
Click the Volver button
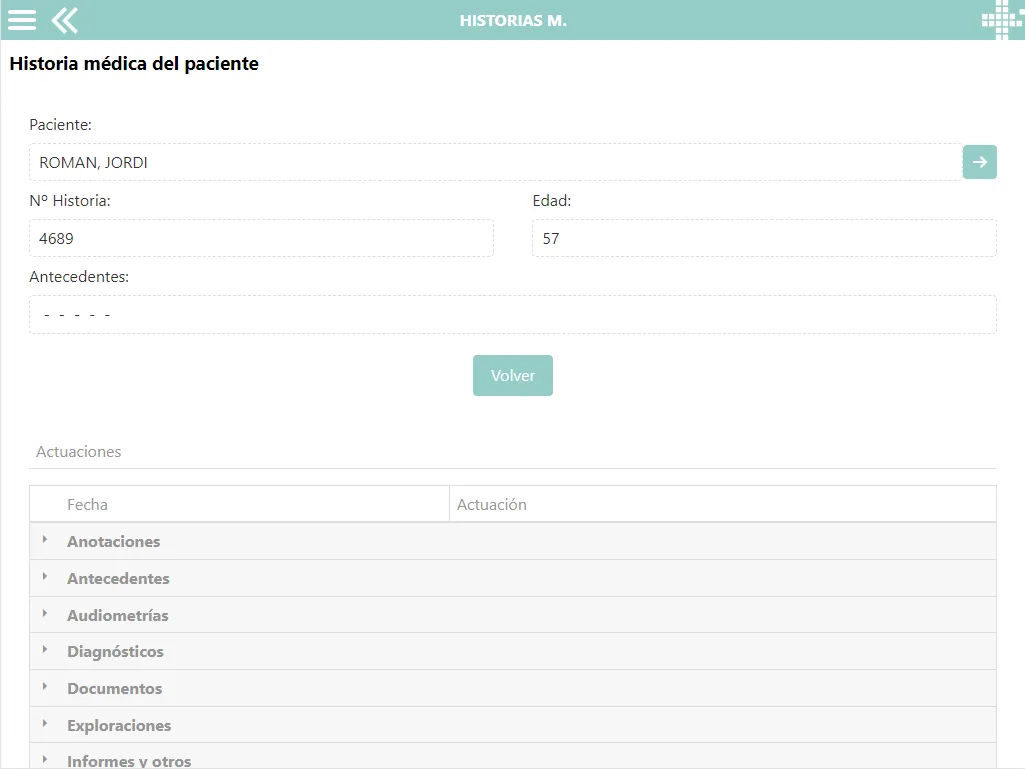pos(512,375)
